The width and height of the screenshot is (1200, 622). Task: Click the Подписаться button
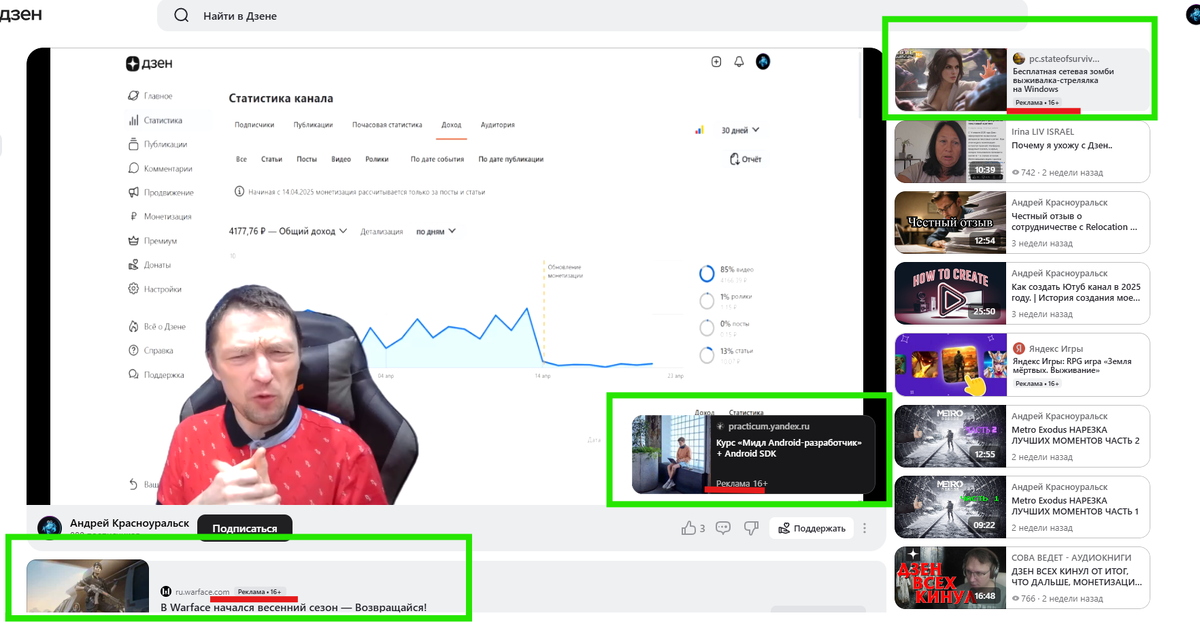coord(245,528)
